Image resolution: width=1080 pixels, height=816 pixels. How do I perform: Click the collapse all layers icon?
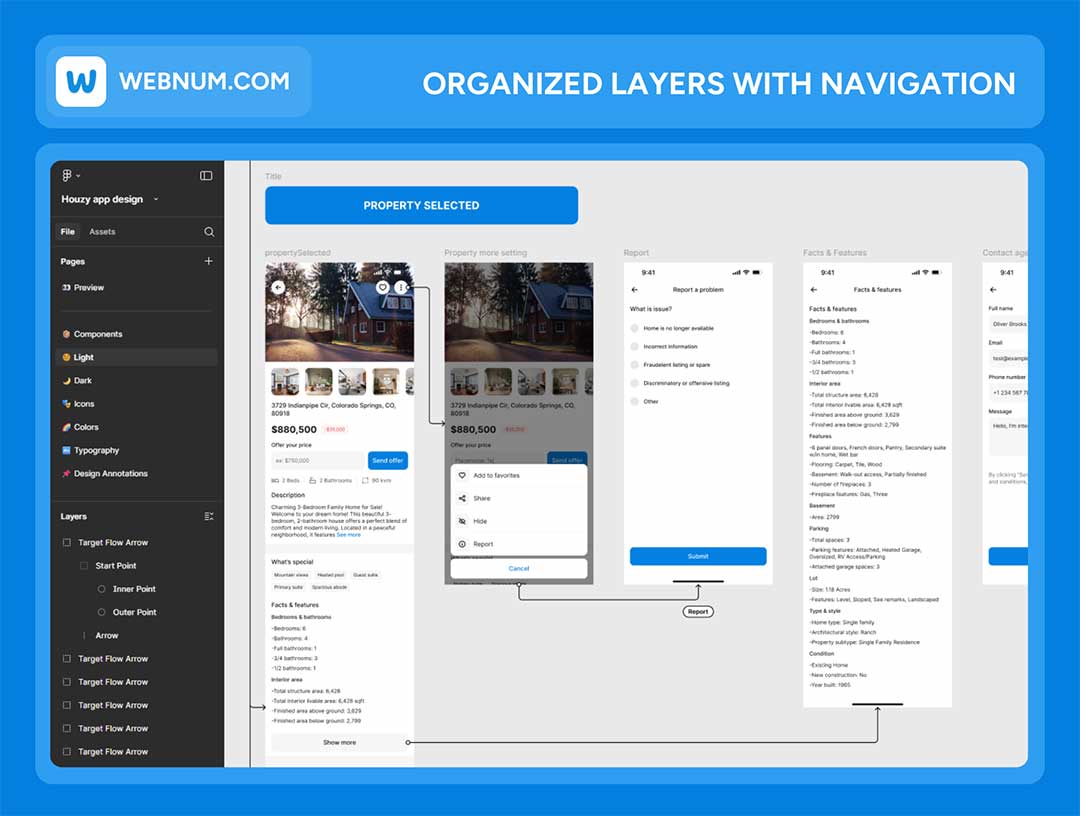(209, 516)
